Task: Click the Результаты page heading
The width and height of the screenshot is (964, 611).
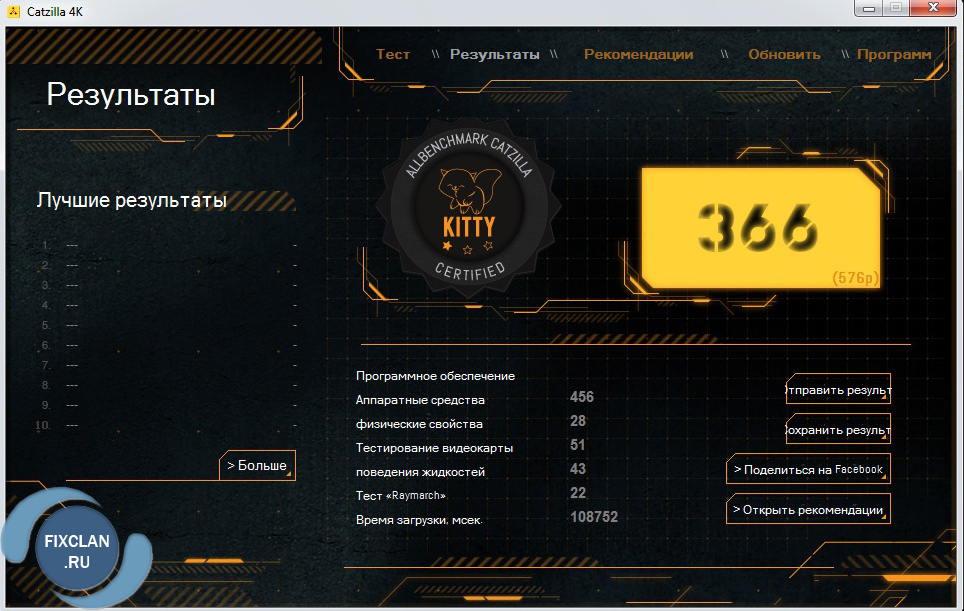Action: click(x=131, y=95)
